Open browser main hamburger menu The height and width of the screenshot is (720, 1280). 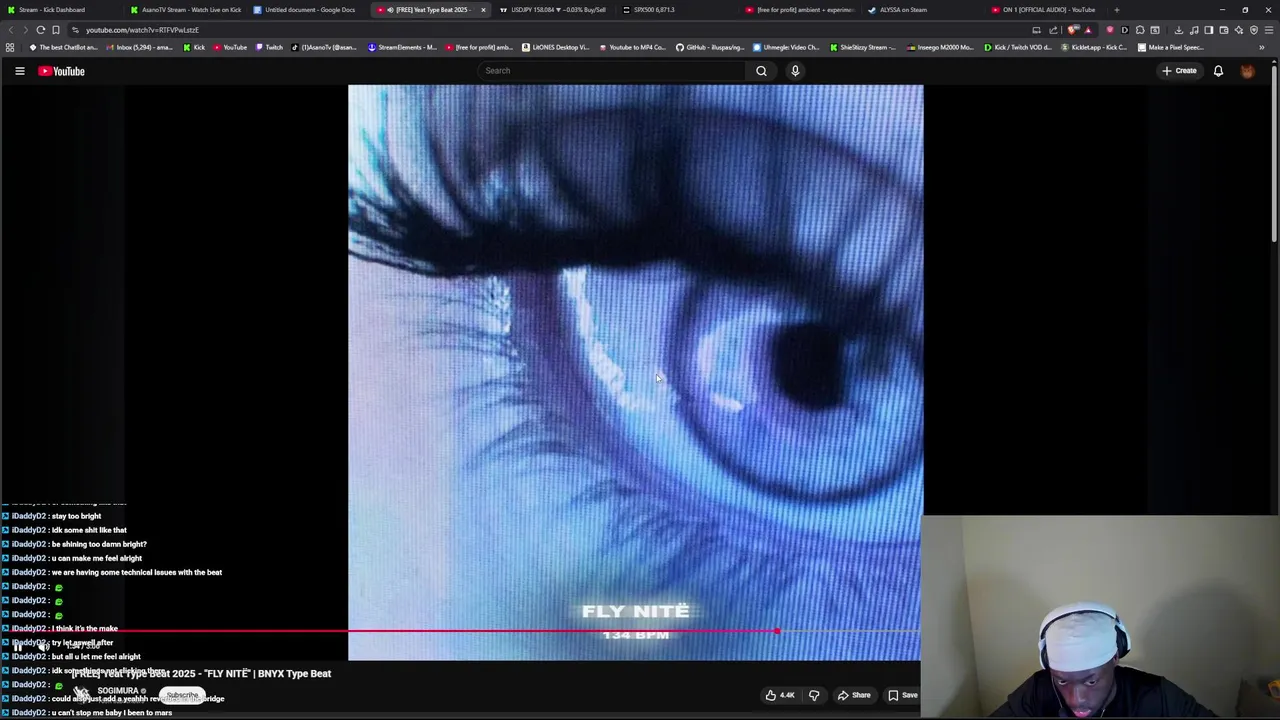(x=1269, y=30)
